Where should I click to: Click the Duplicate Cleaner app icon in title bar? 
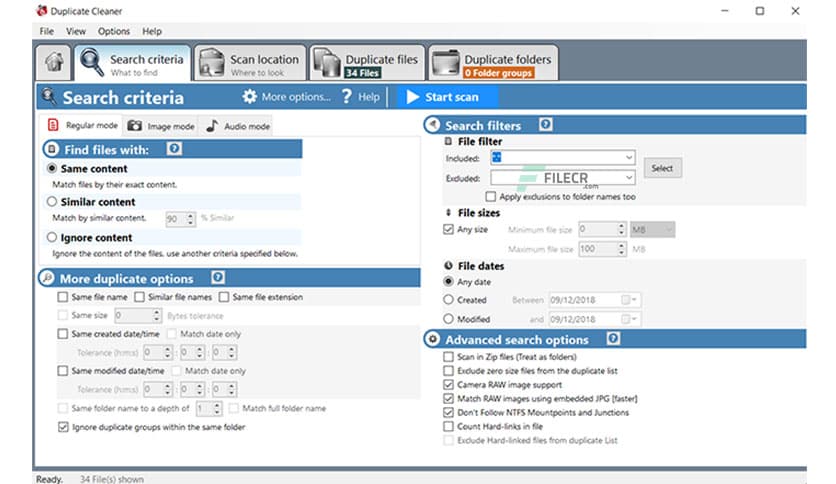pos(42,11)
